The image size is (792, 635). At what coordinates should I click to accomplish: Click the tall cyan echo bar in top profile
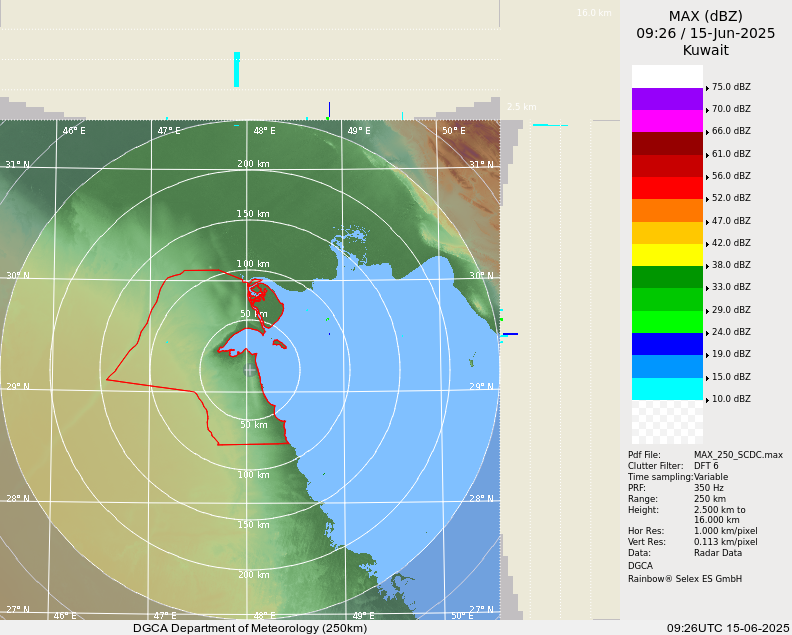236,69
